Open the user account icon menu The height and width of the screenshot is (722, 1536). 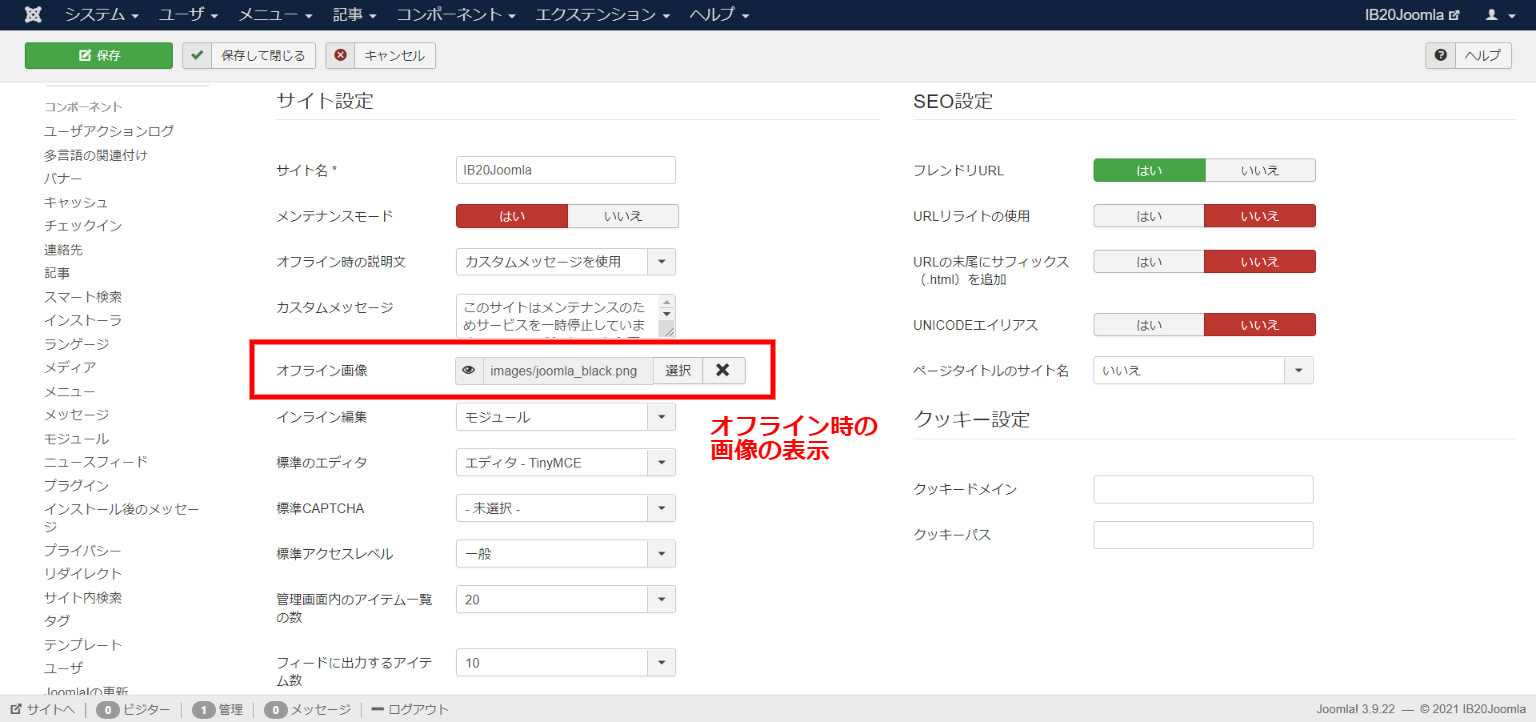1497,15
